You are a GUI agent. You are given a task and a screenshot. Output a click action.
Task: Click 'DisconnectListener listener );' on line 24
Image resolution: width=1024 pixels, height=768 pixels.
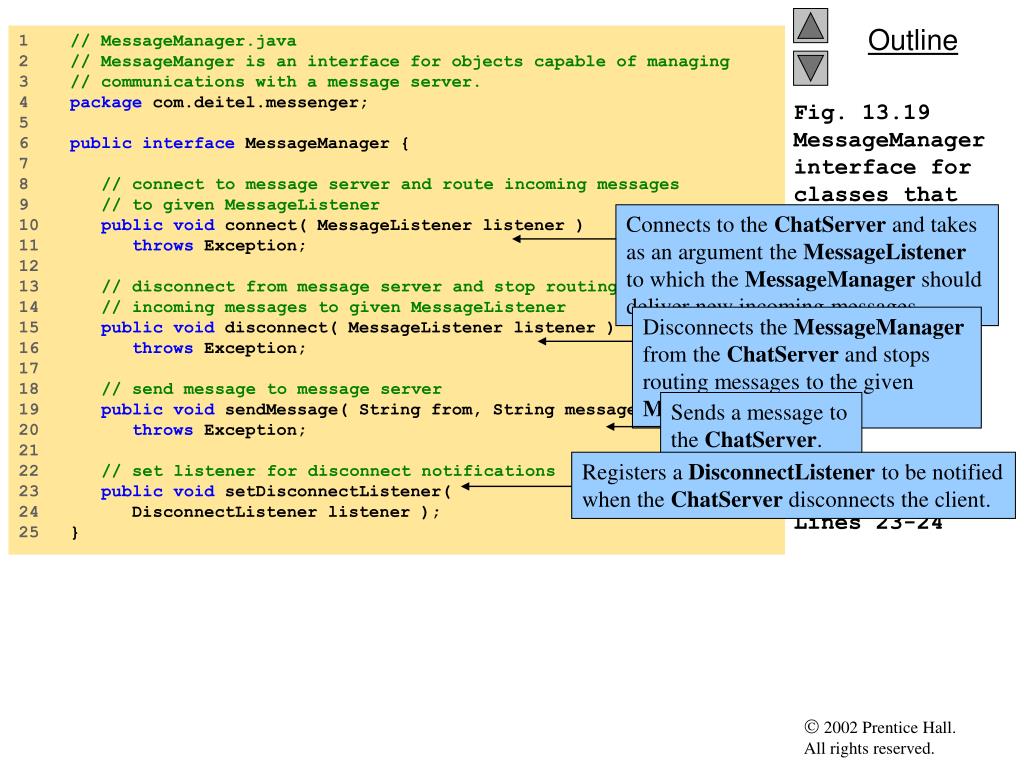(x=286, y=512)
